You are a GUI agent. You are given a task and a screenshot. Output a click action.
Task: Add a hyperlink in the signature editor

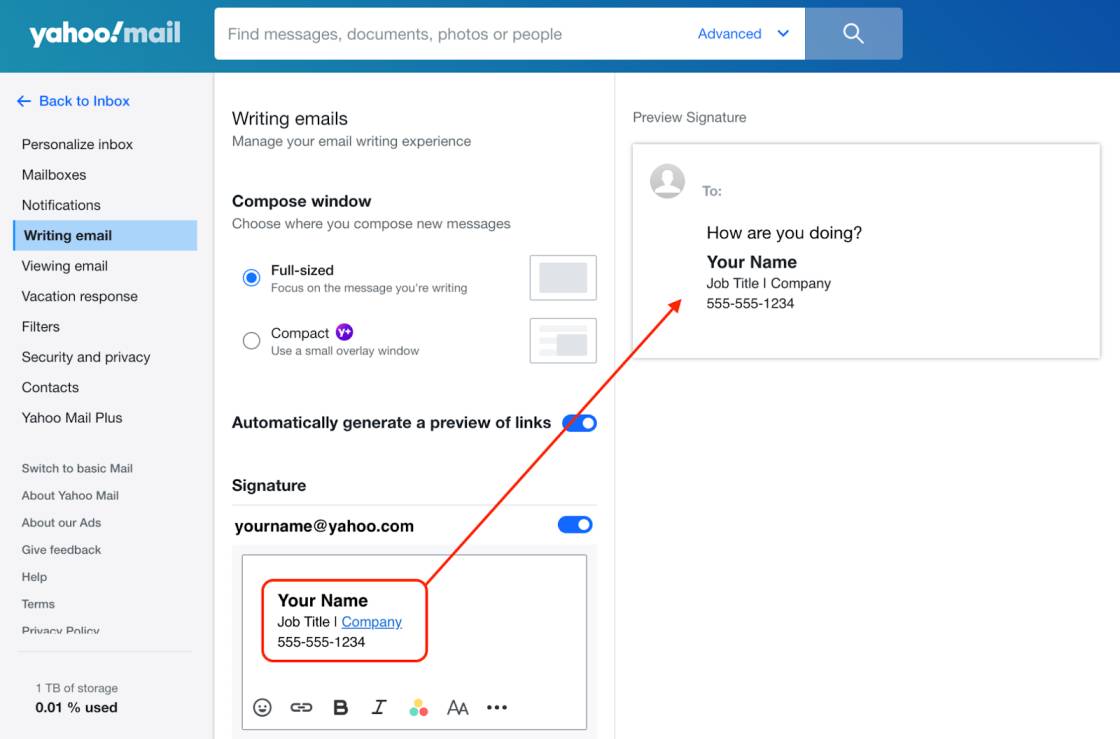(301, 707)
